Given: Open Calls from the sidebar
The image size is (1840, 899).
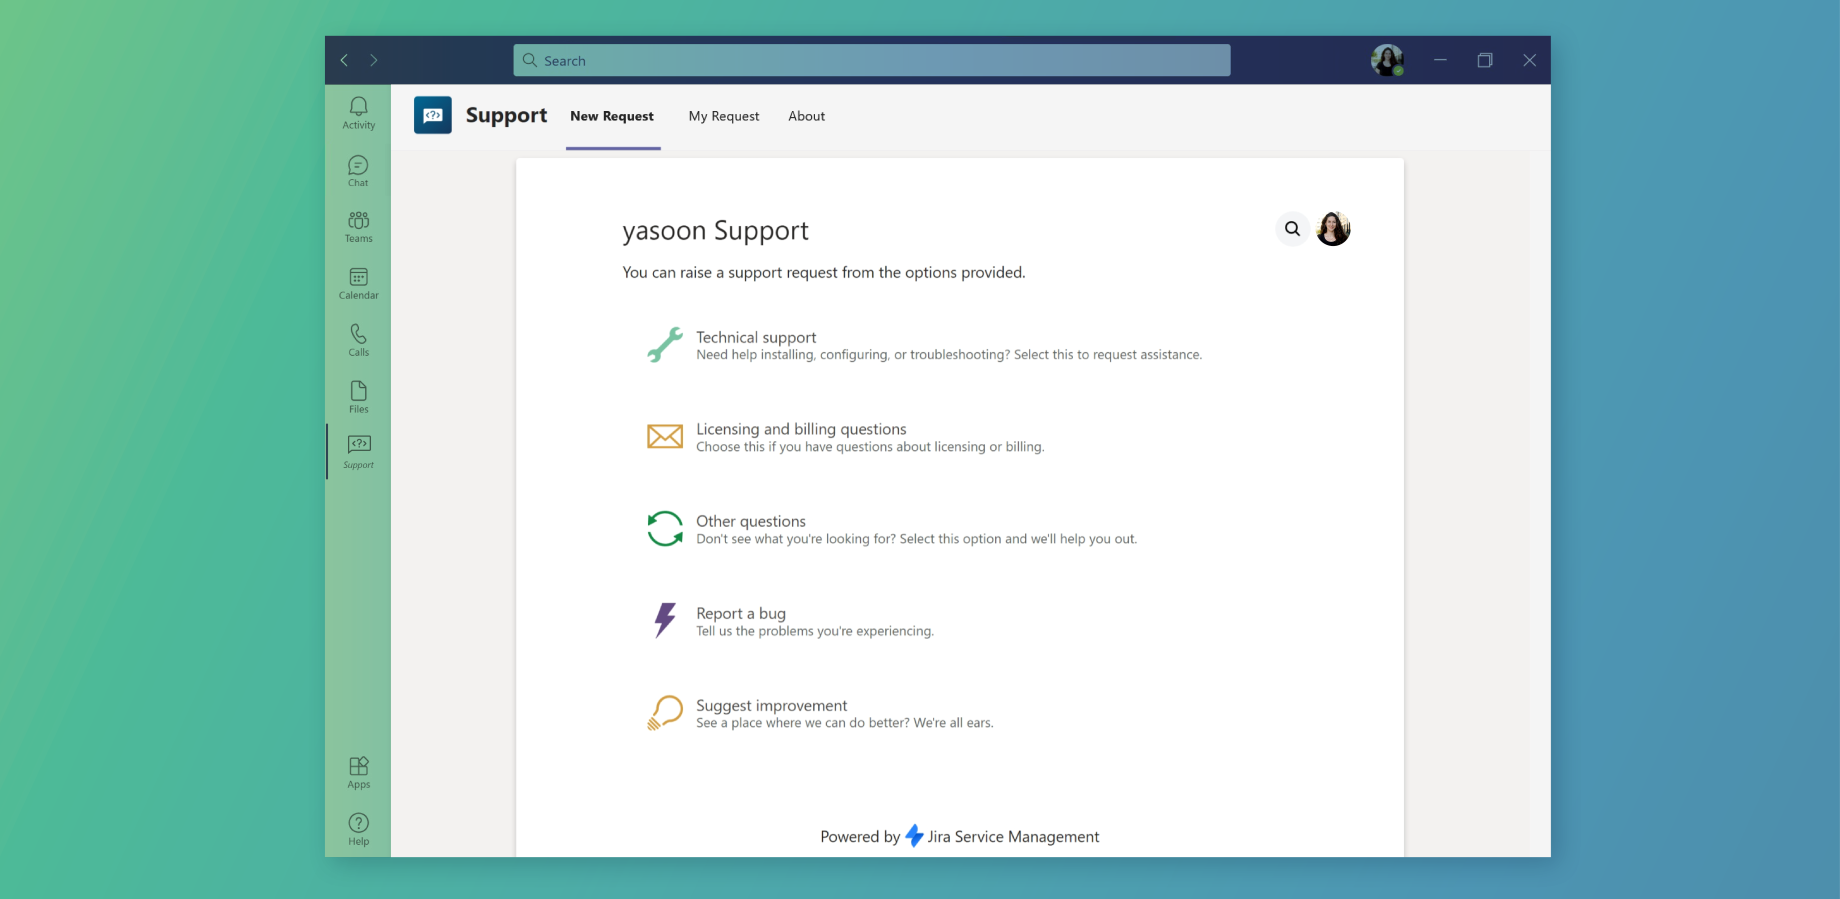Looking at the screenshot, I should coord(358,340).
